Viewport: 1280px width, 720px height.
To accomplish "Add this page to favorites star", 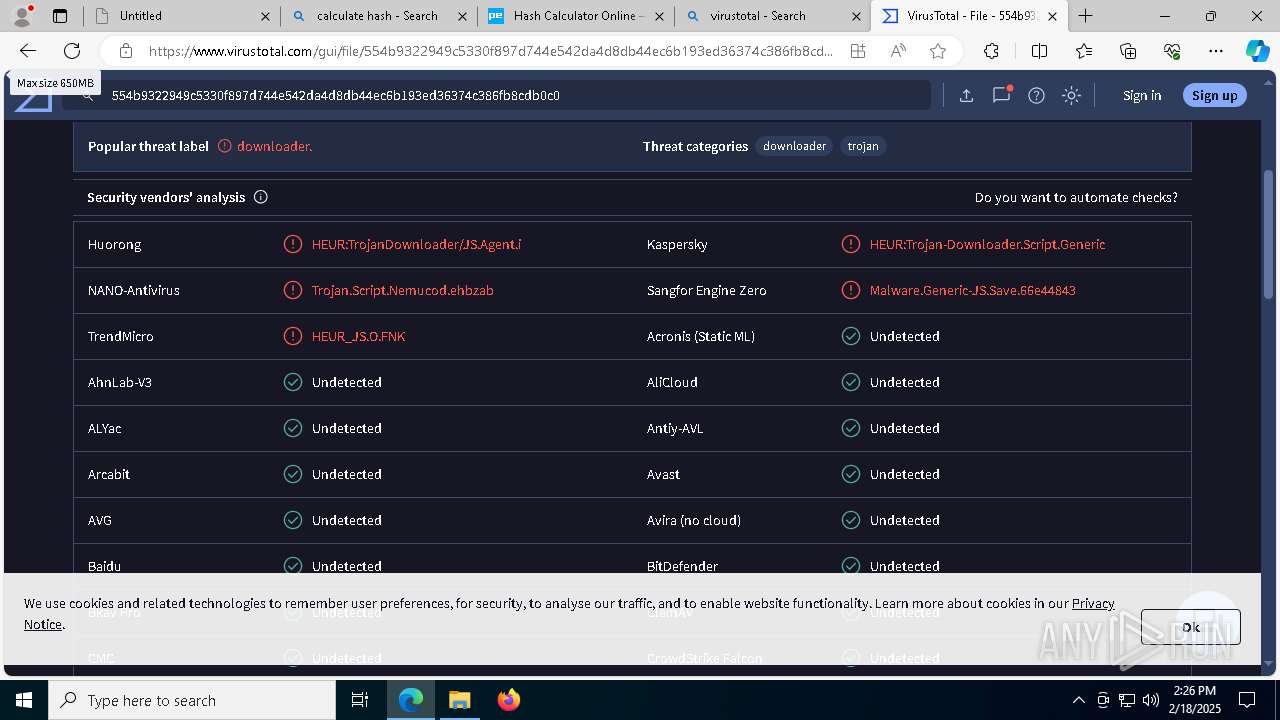I will 937,51.
